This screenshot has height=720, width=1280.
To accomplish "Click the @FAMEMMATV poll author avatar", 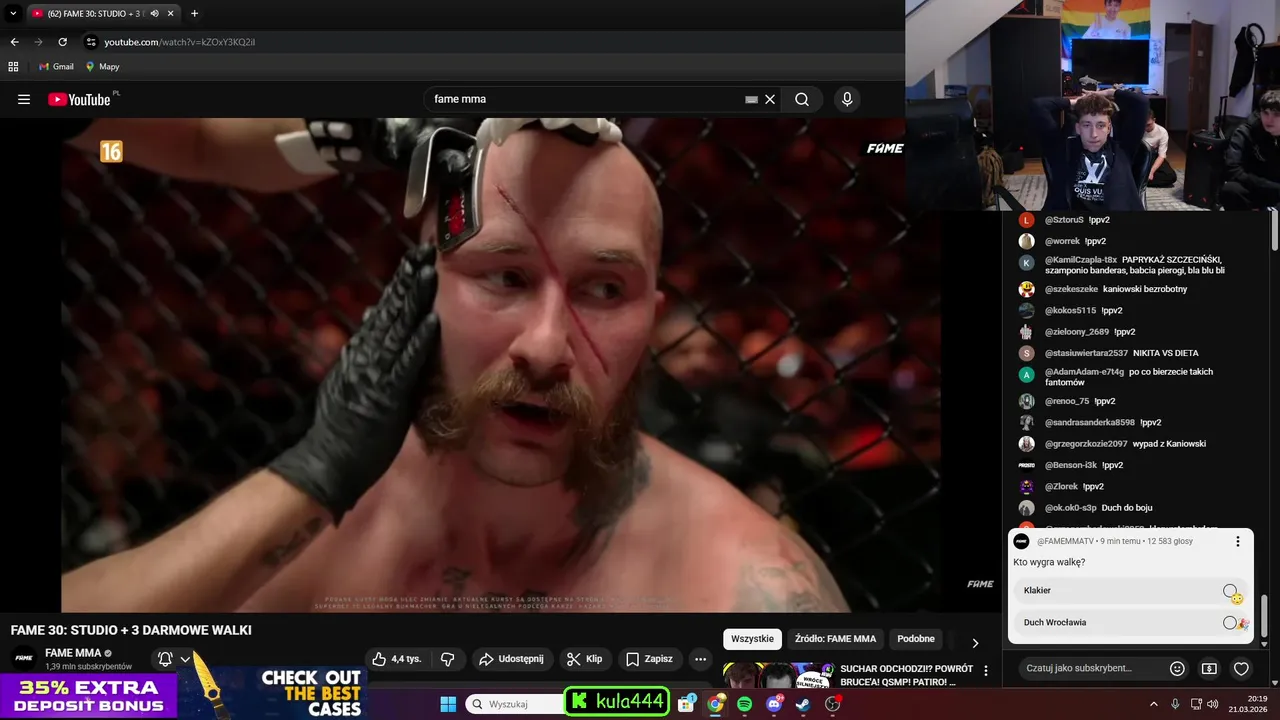I will pos(1021,541).
